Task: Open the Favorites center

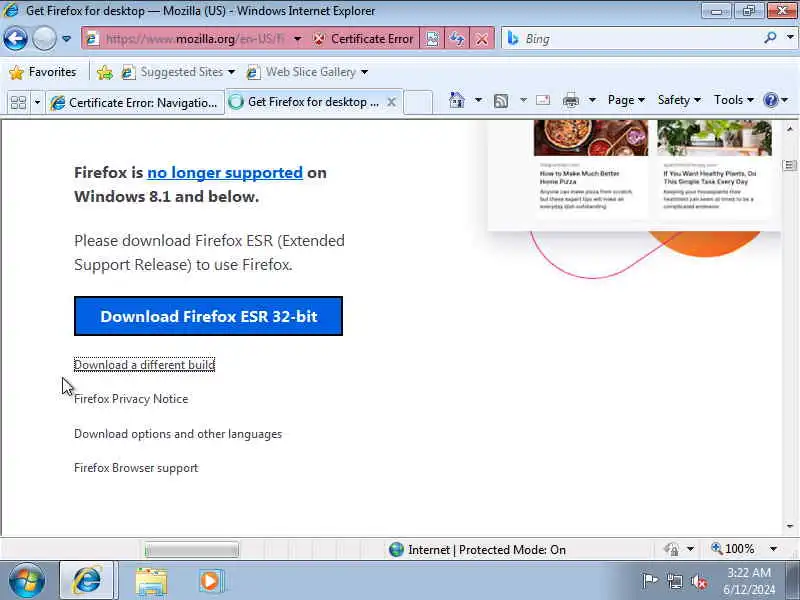Action: pyautogui.click(x=43, y=72)
